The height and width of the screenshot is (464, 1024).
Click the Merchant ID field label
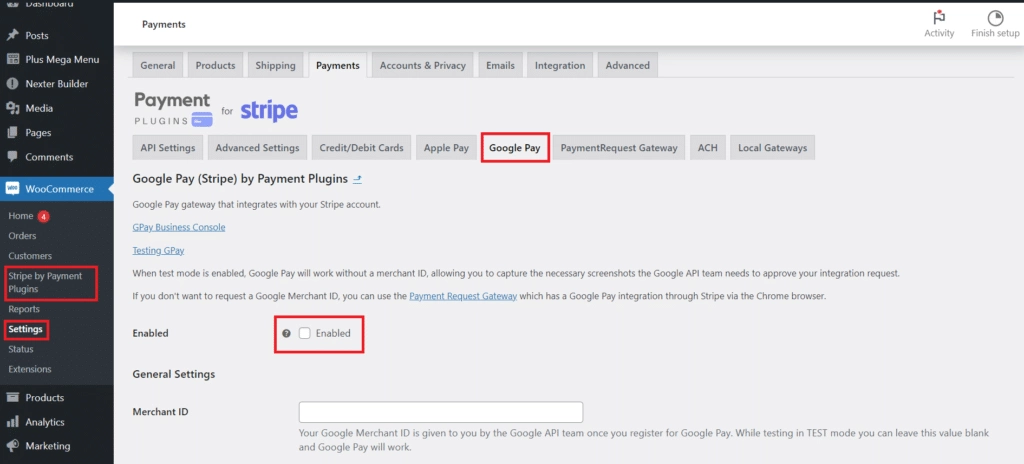point(161,412)
